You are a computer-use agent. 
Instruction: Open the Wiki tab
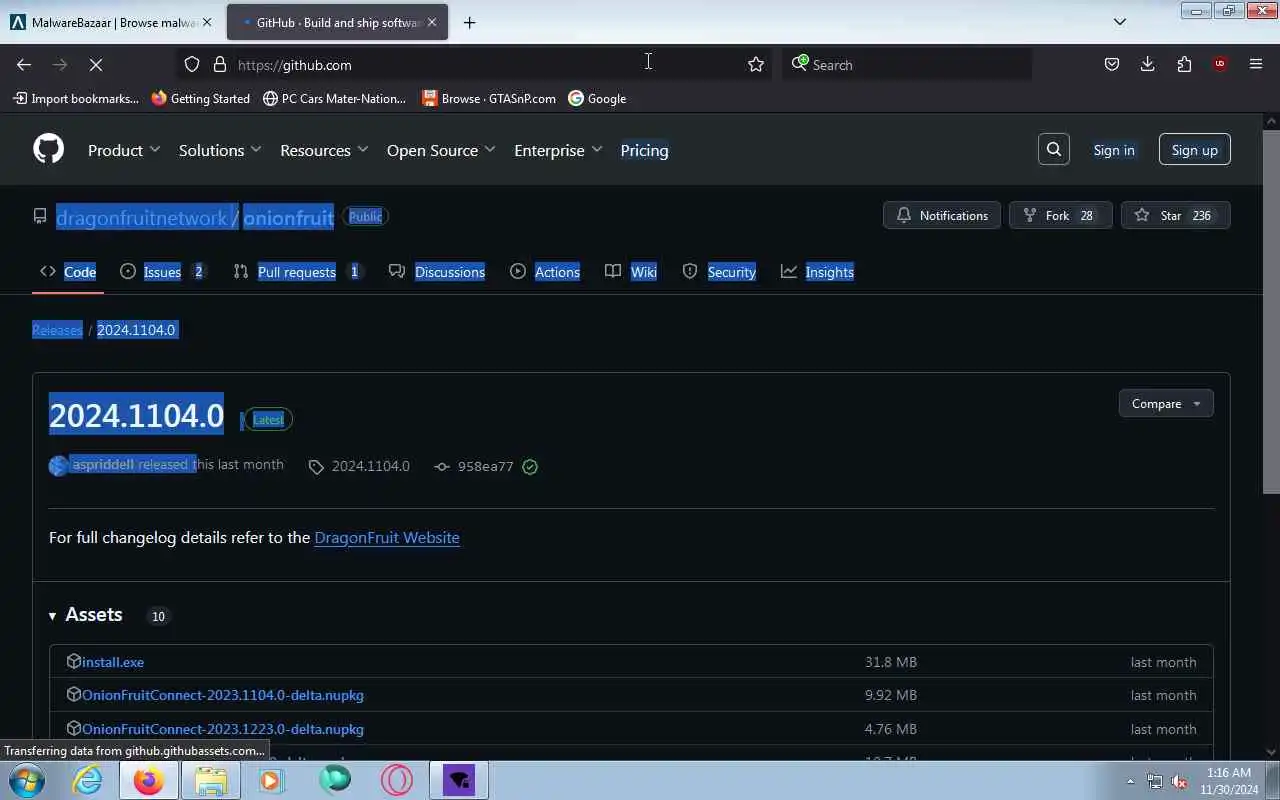coord(631,271)
